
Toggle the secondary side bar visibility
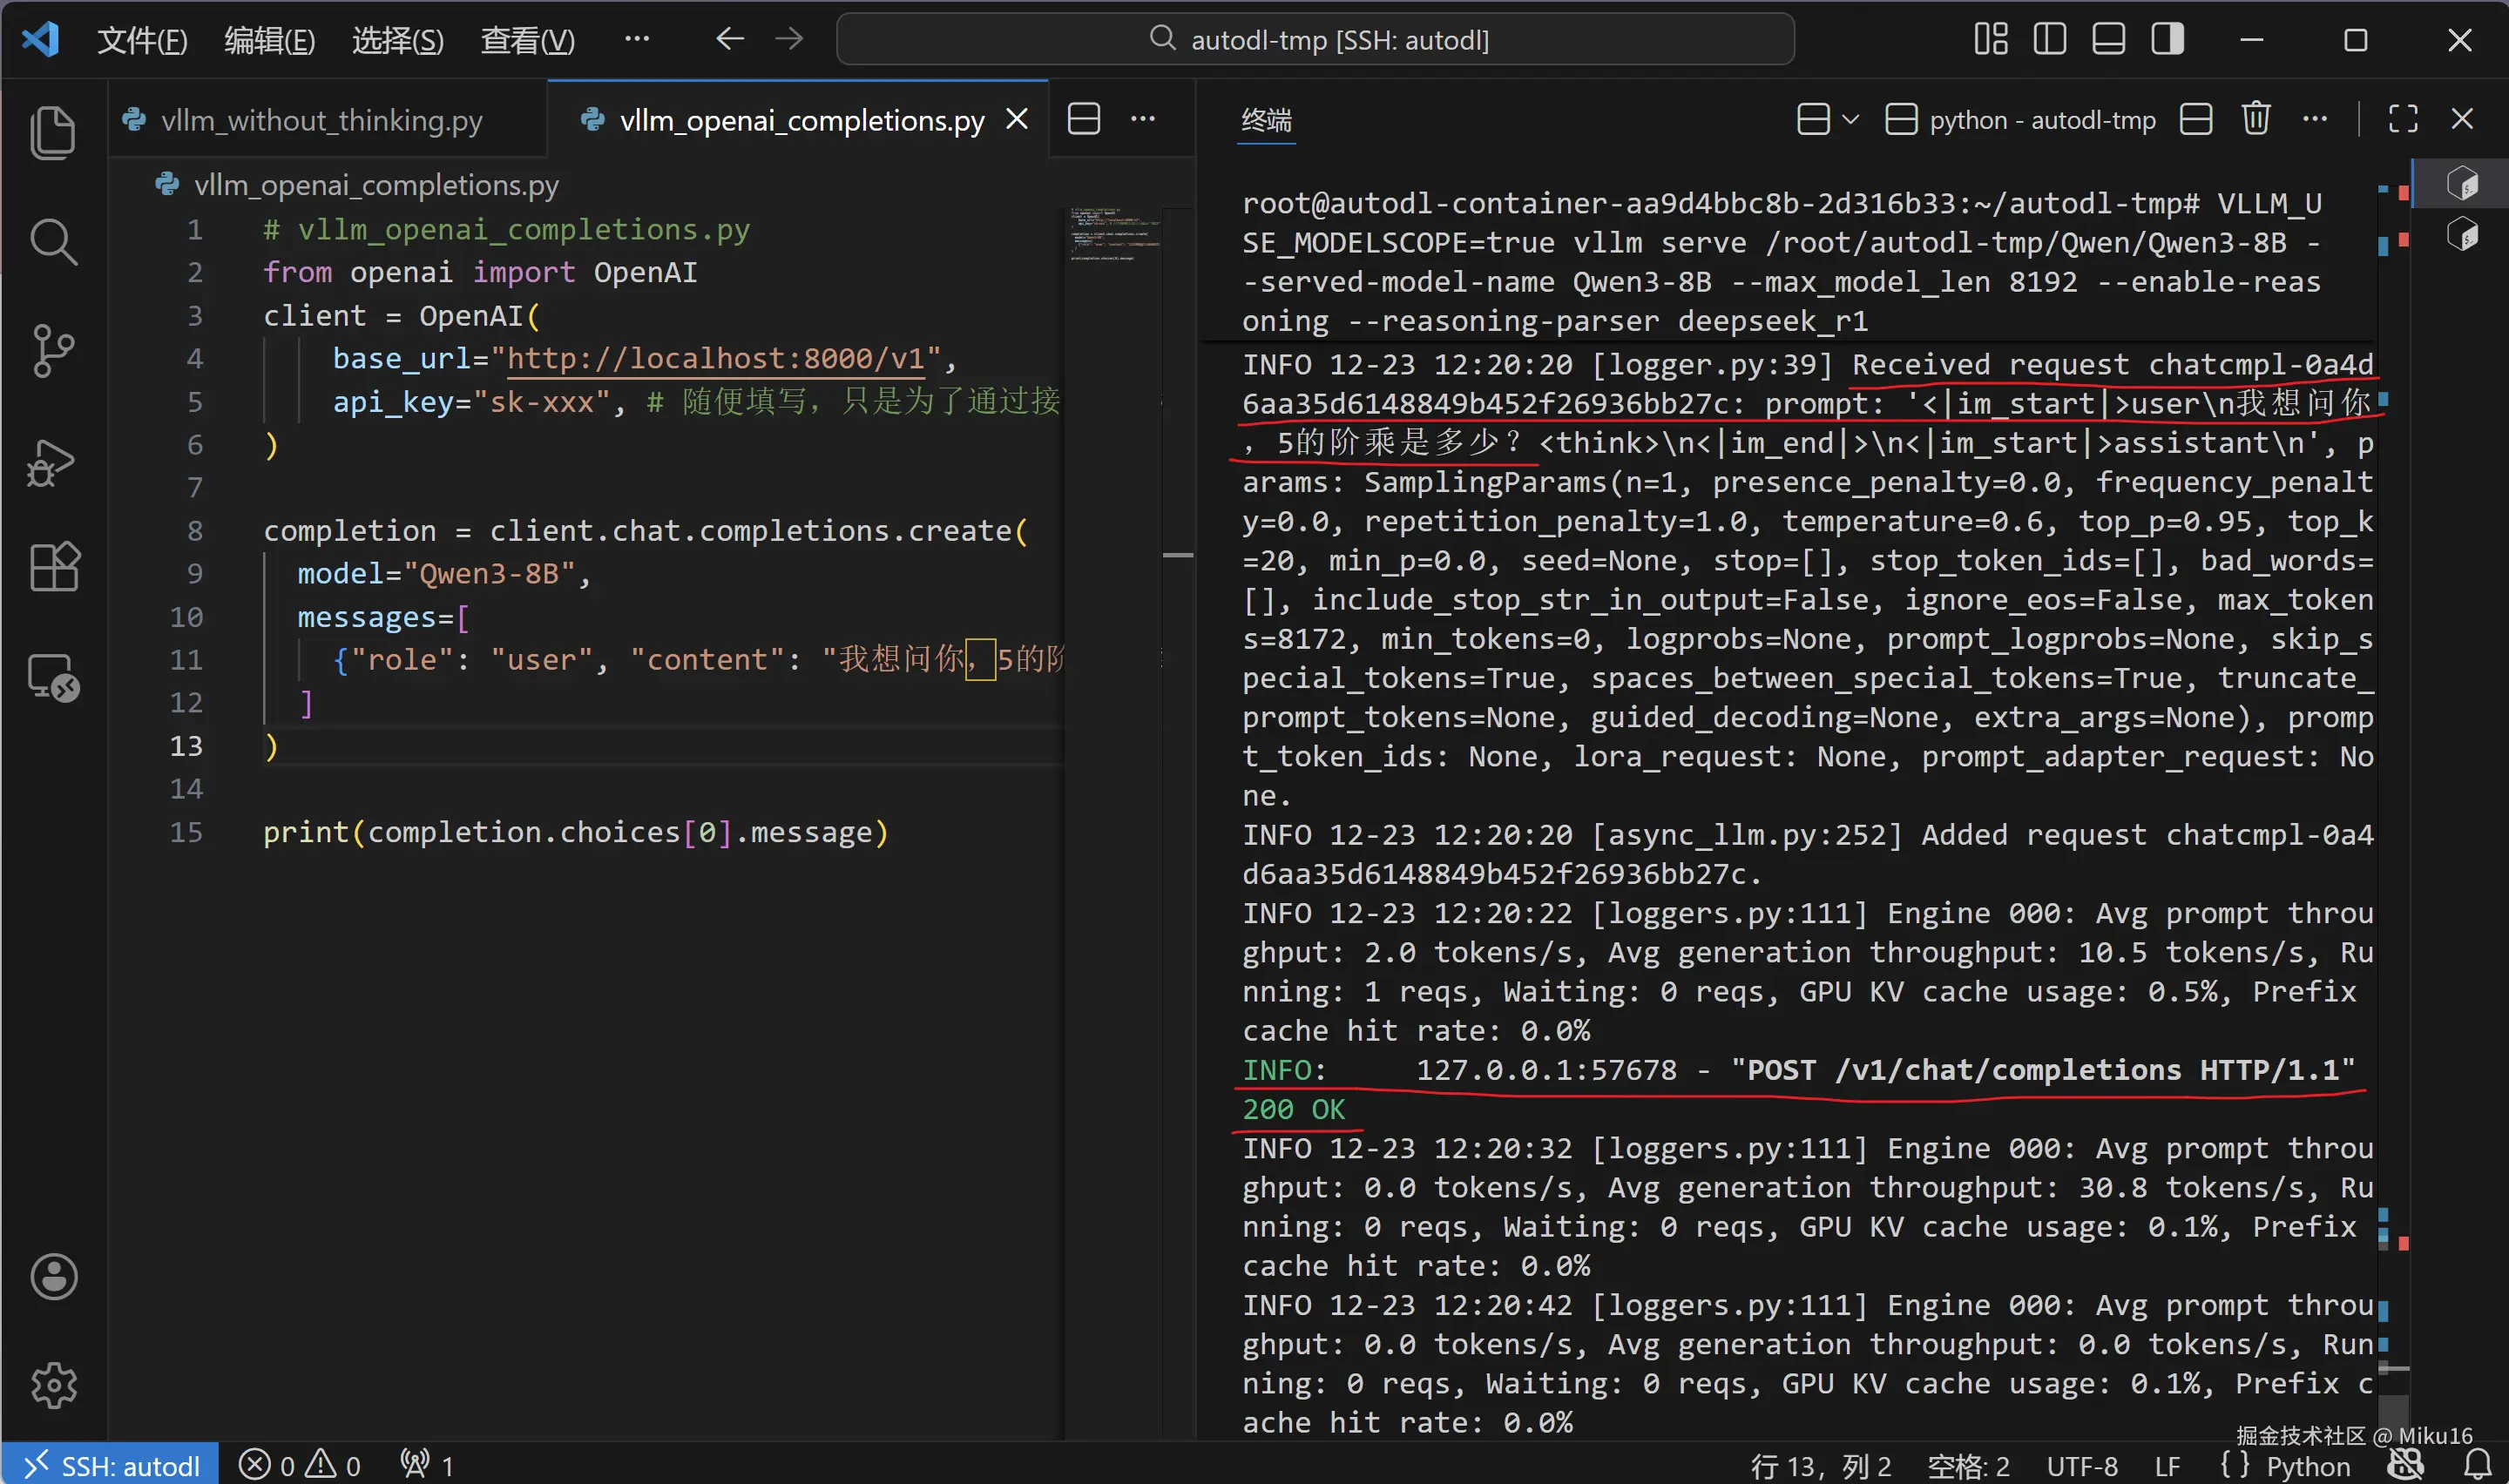(x=2167, y=40)
